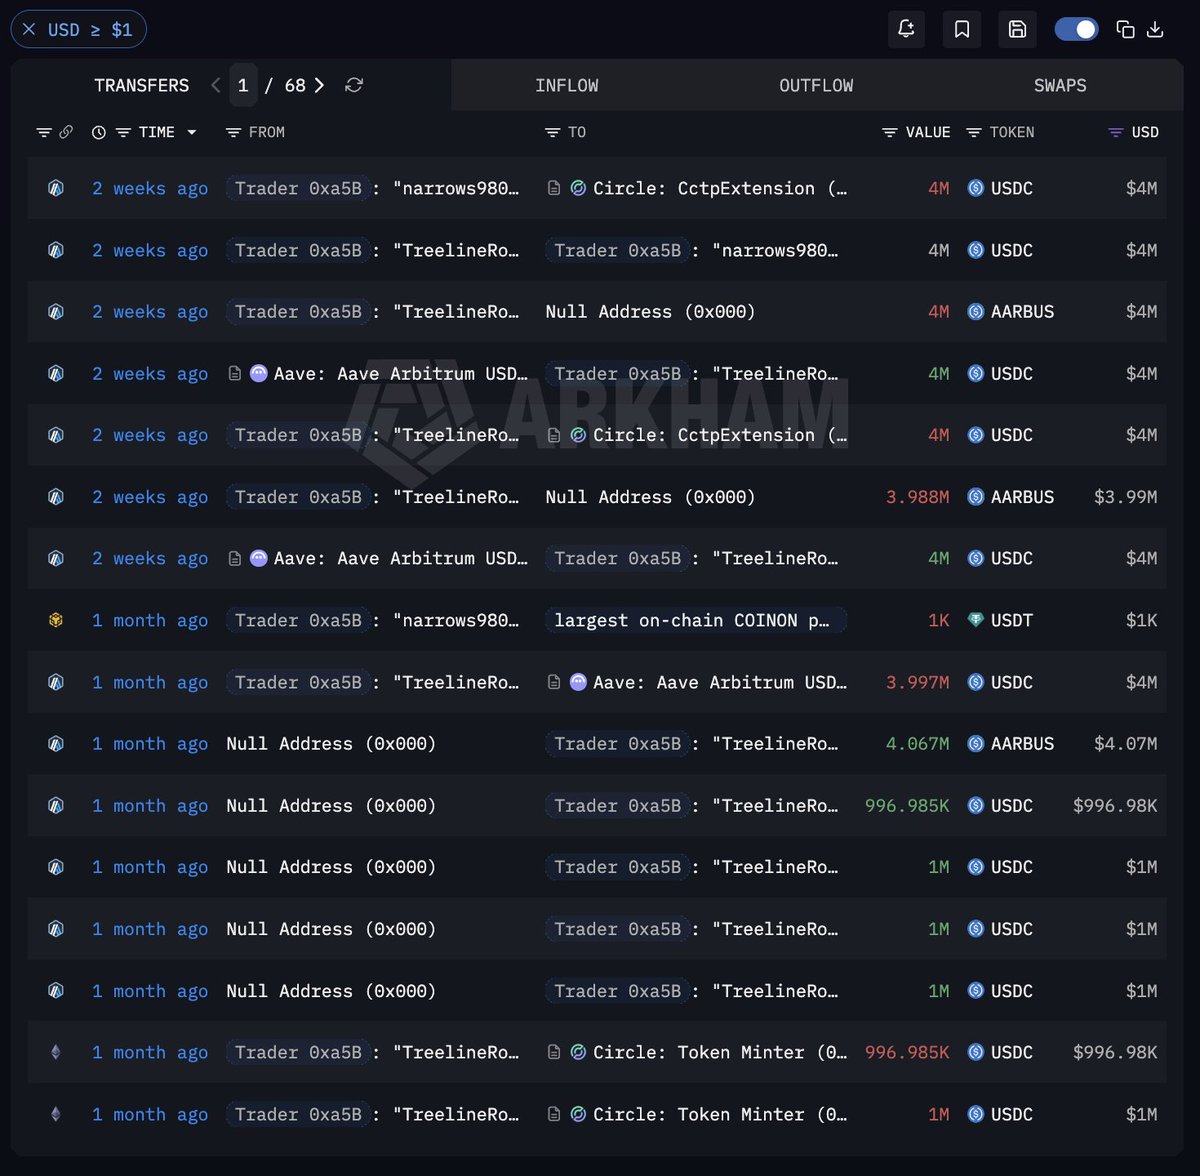Open the TOKEN column filter

(x=974, y=132)
